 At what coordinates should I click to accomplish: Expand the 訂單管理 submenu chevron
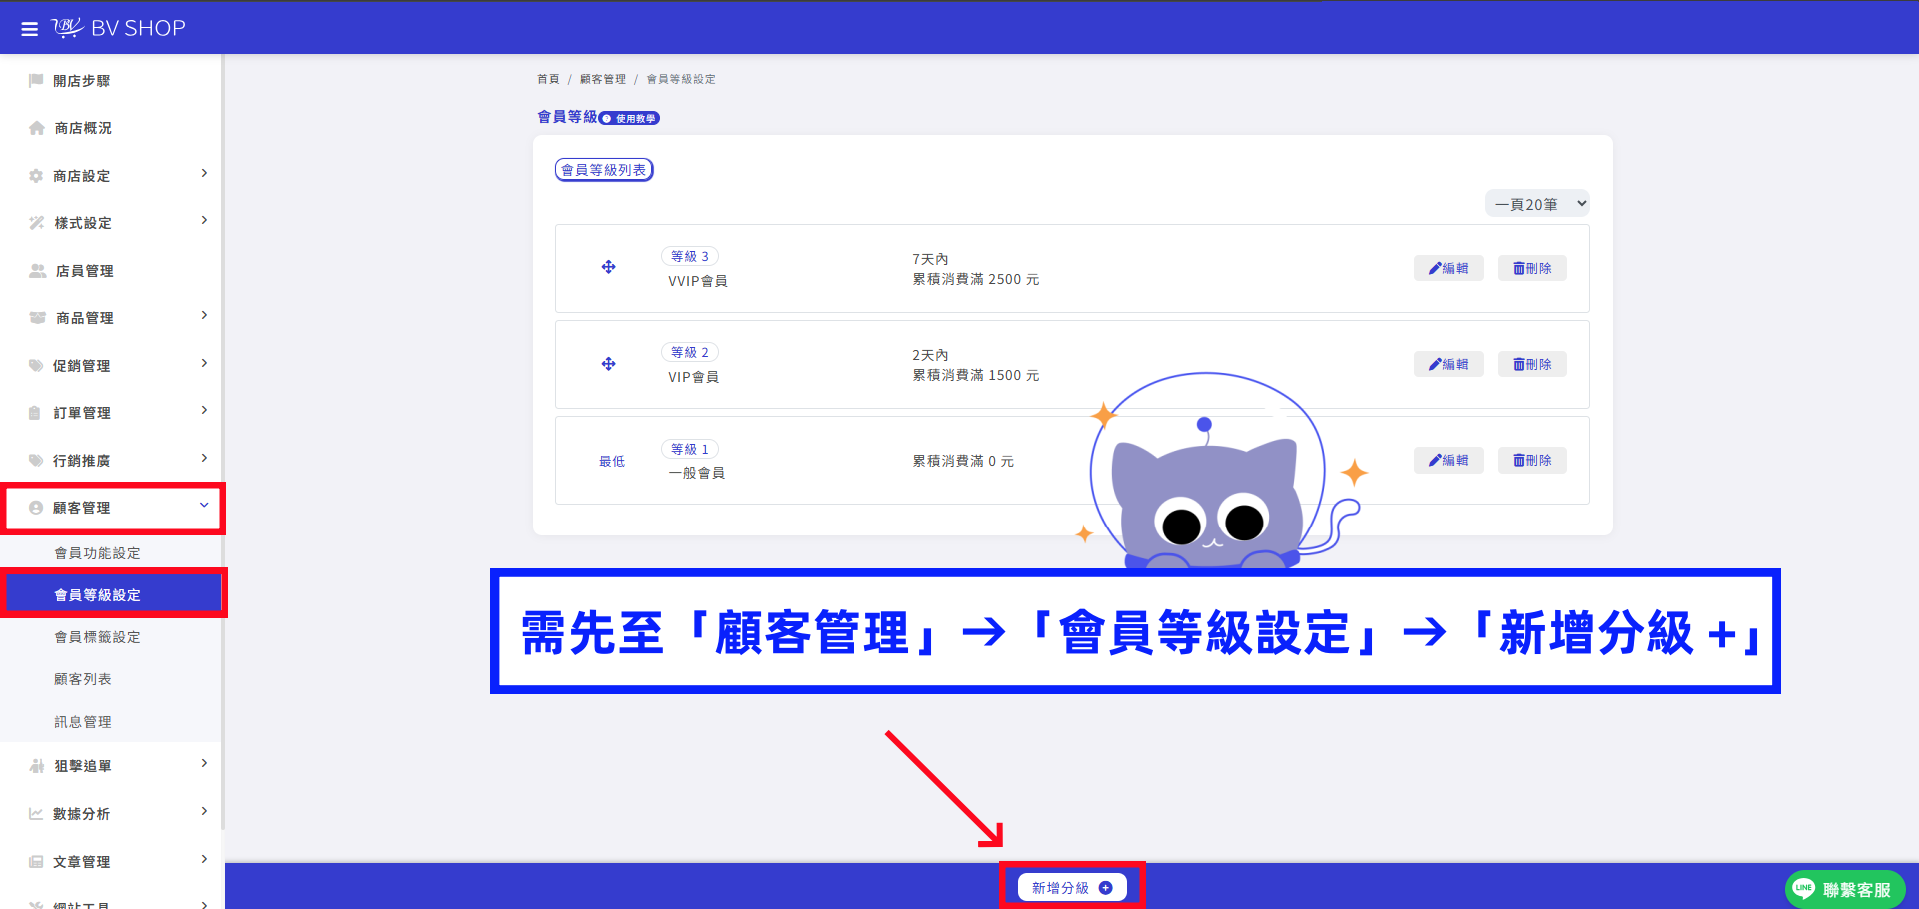tap(204, 411)
